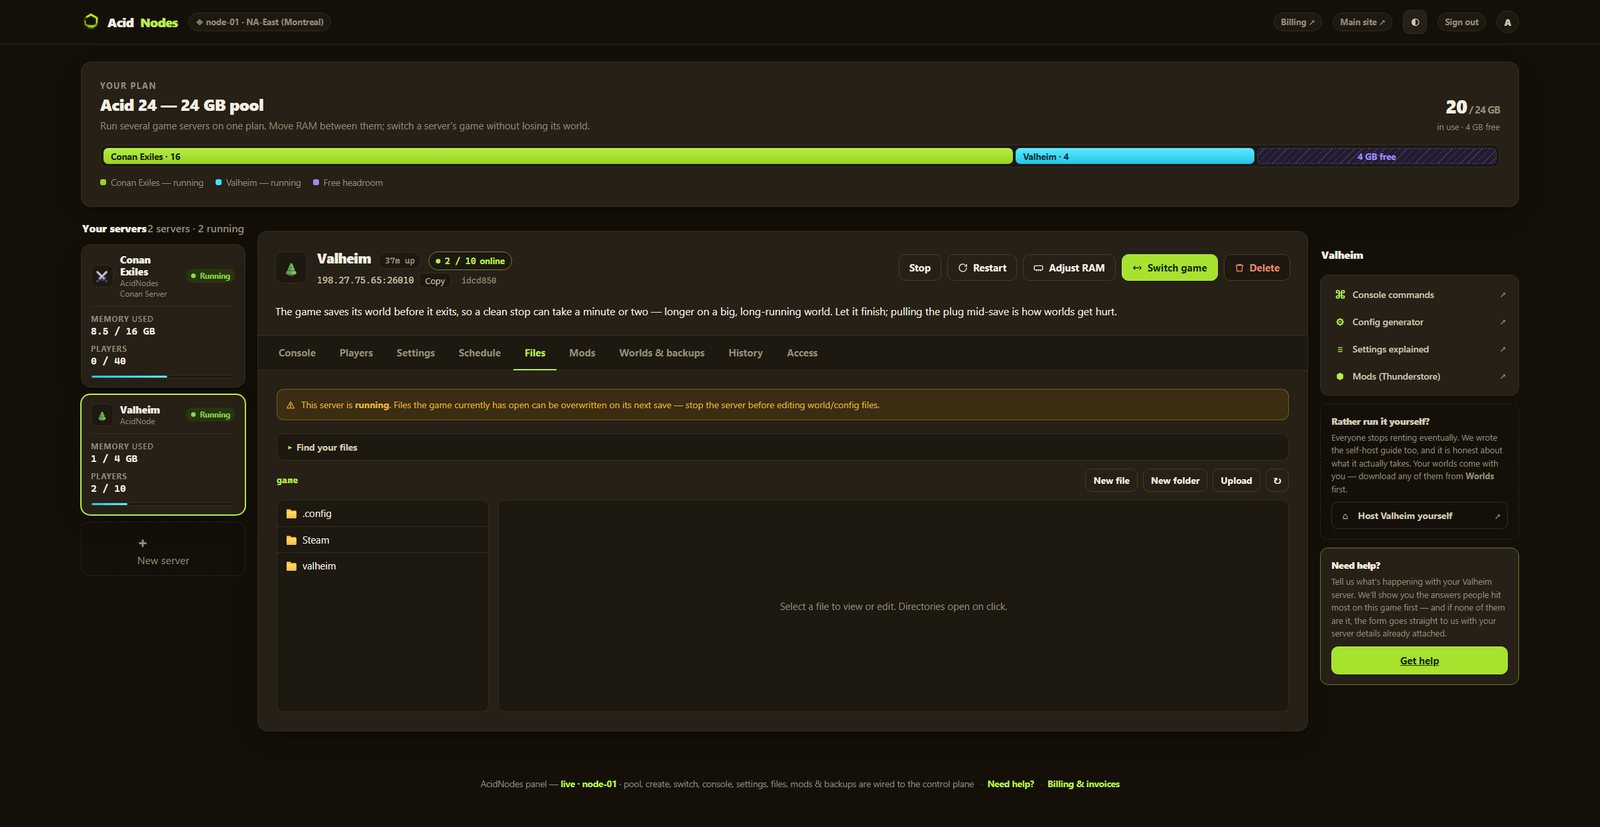Image resolution: width=1600 pixels, height=827 pixels.
Task: Create a New folder
Action: tap(1175, 481)
